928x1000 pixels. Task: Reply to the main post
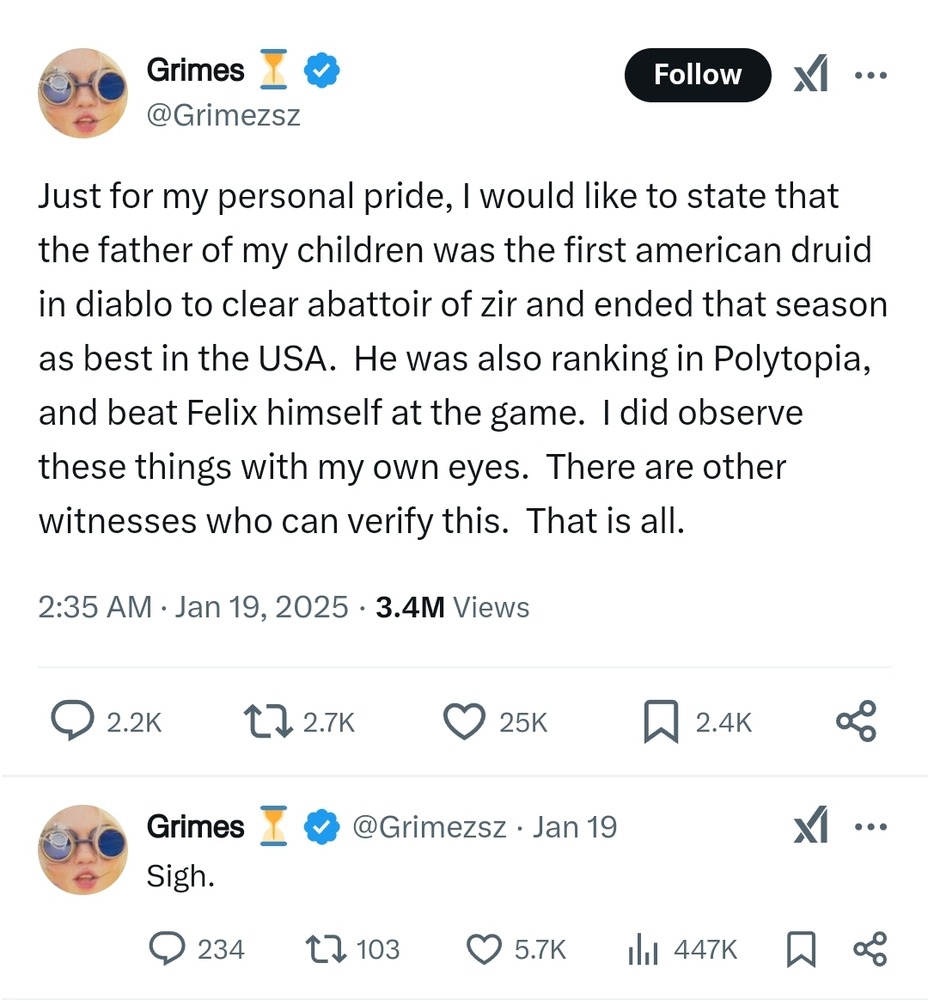click(x=72, y=722)
